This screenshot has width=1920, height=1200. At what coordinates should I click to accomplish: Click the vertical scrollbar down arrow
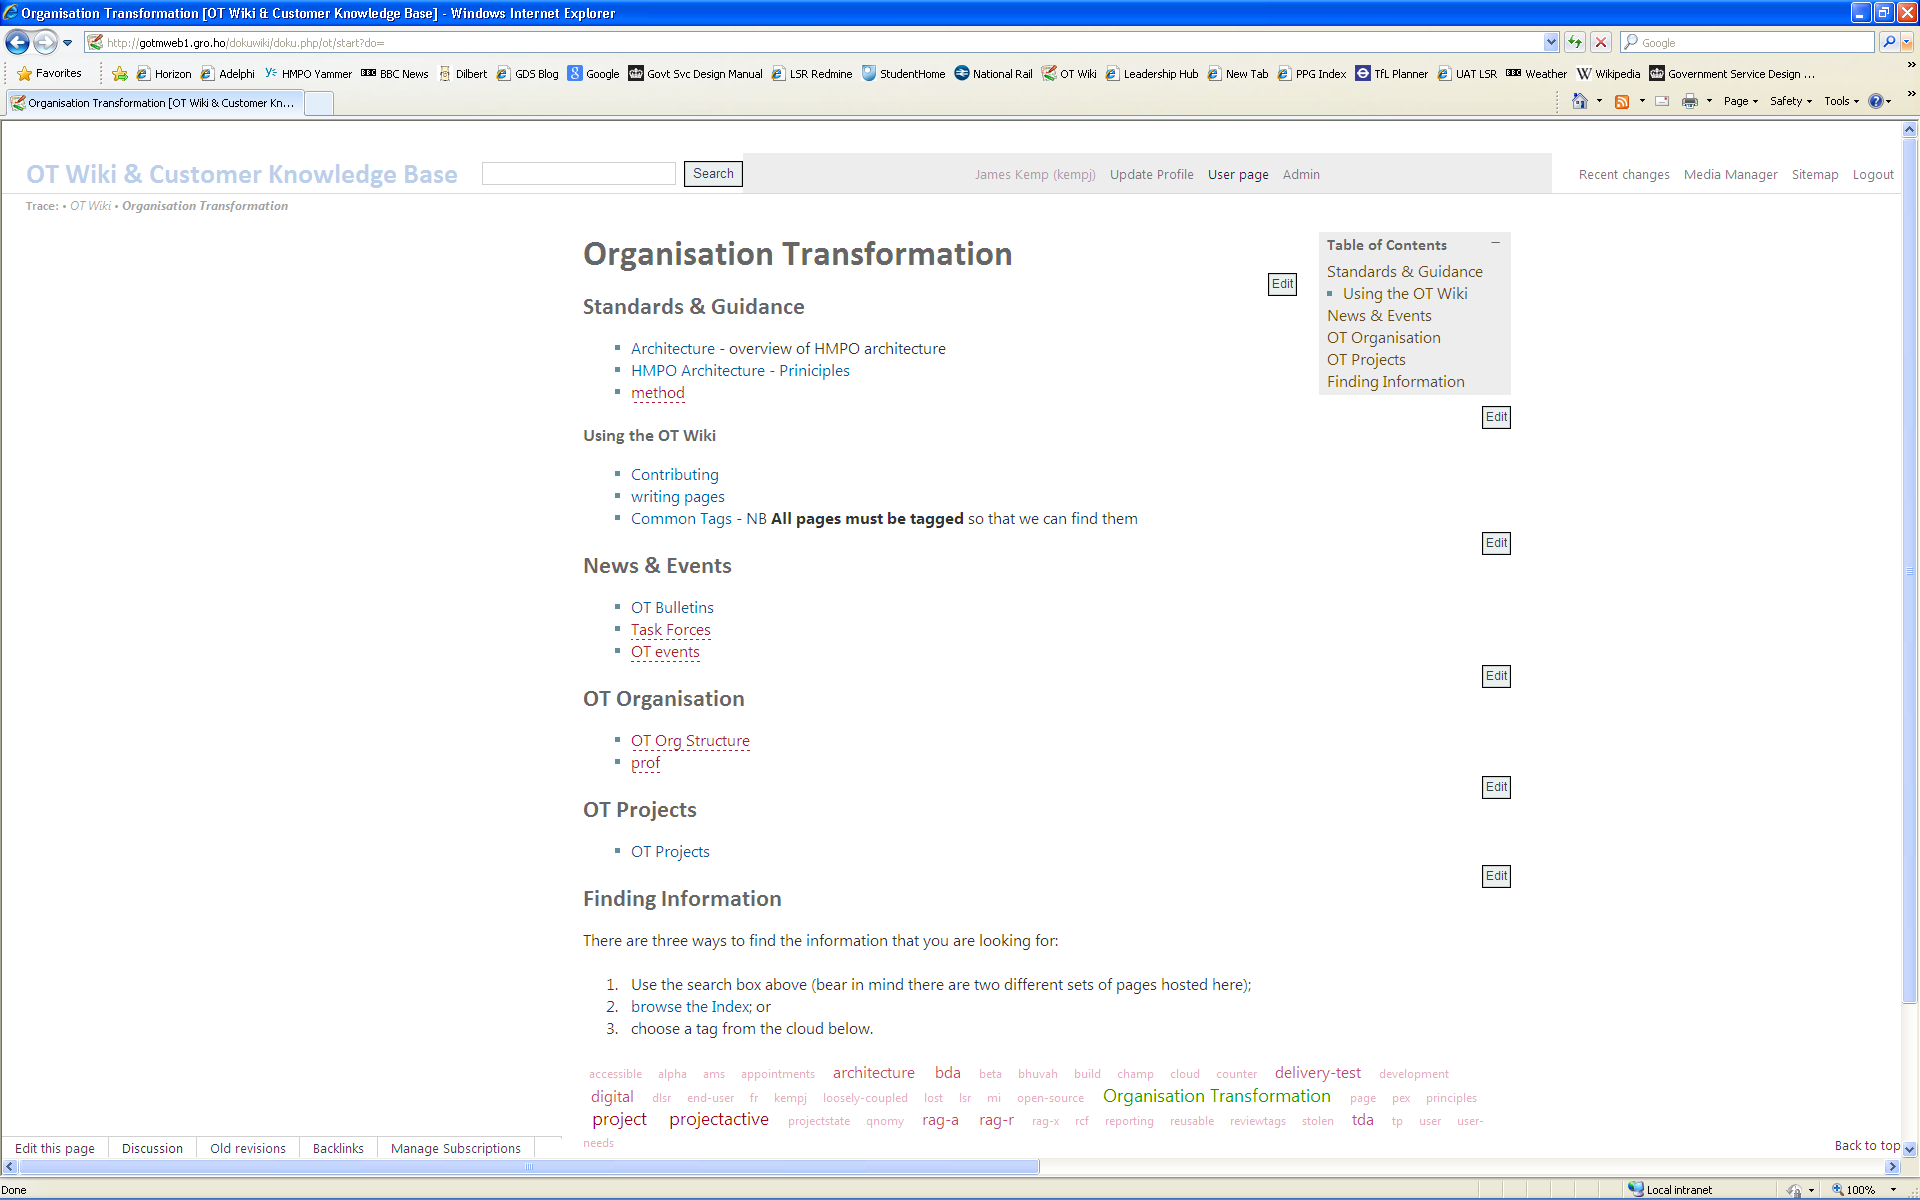pos(1910,1150)
